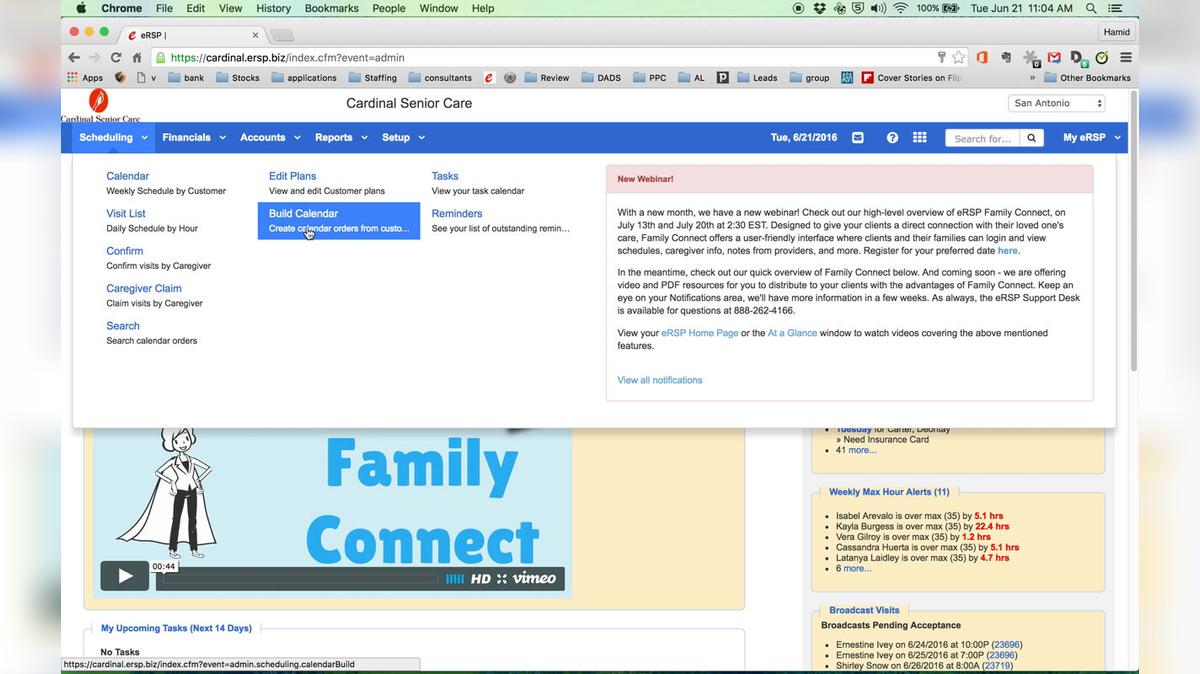Expand the My eRSP dropdown

click(1091, 137)
